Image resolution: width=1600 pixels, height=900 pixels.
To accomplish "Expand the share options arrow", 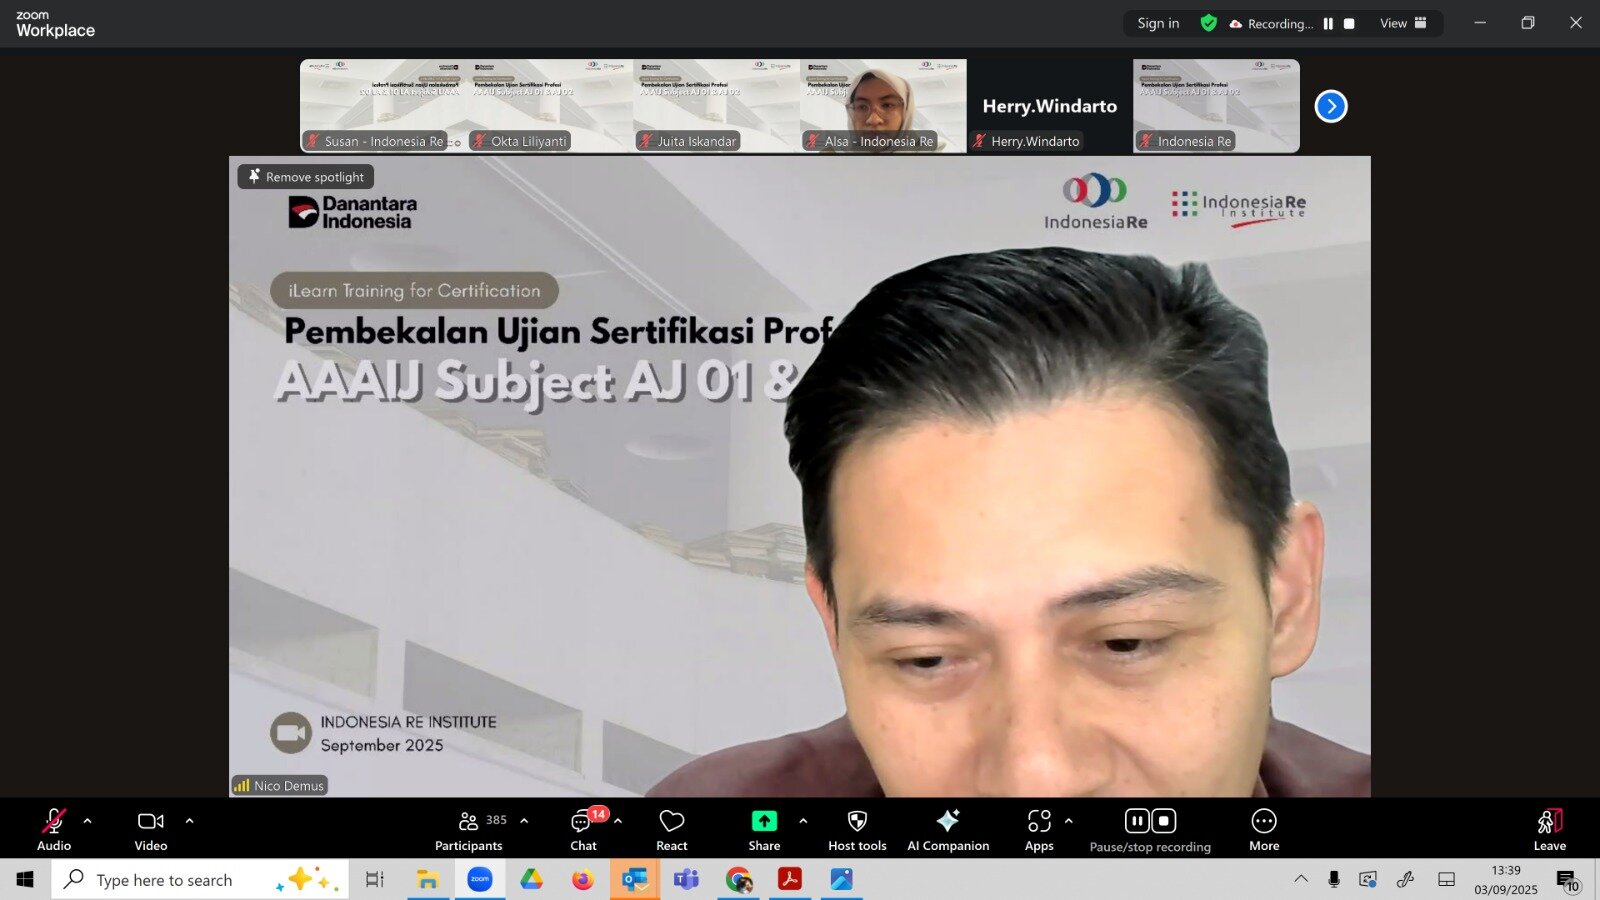I will [x=803, y=821].
